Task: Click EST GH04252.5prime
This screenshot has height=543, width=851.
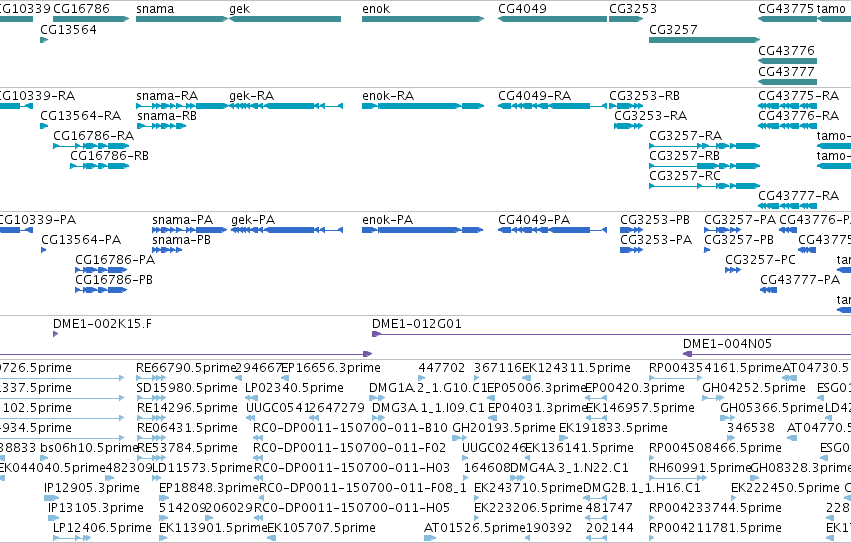Action: pyautogui.click(x=713, y=398)
